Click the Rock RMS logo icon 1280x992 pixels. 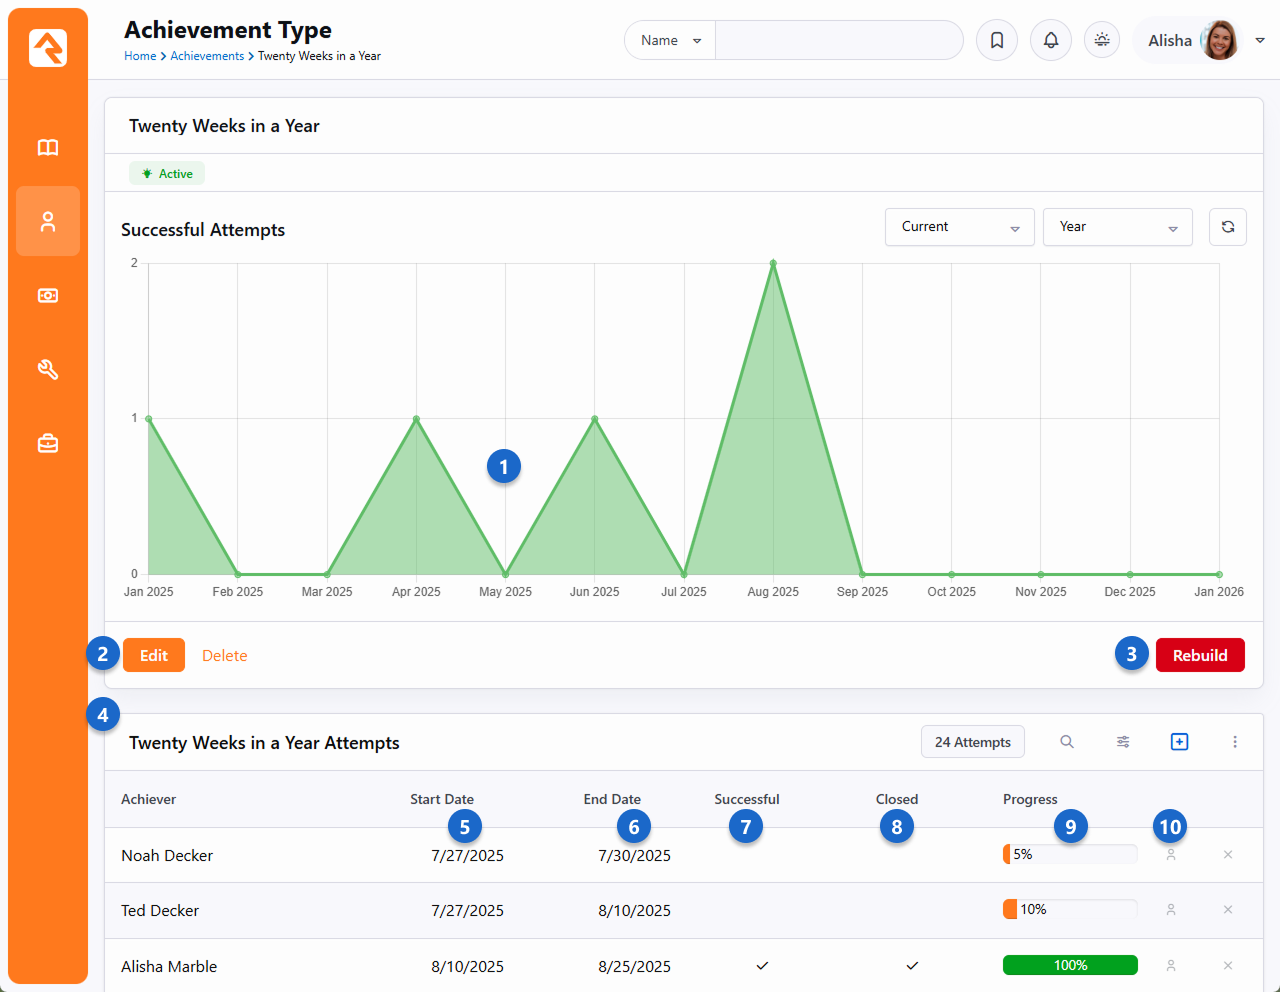48,48
